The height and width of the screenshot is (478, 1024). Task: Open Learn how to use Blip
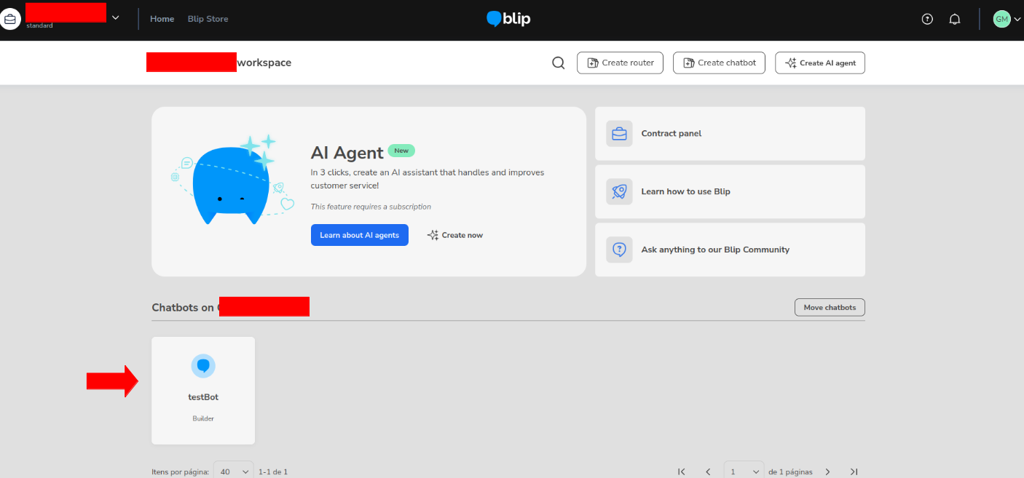pos(729,191)
